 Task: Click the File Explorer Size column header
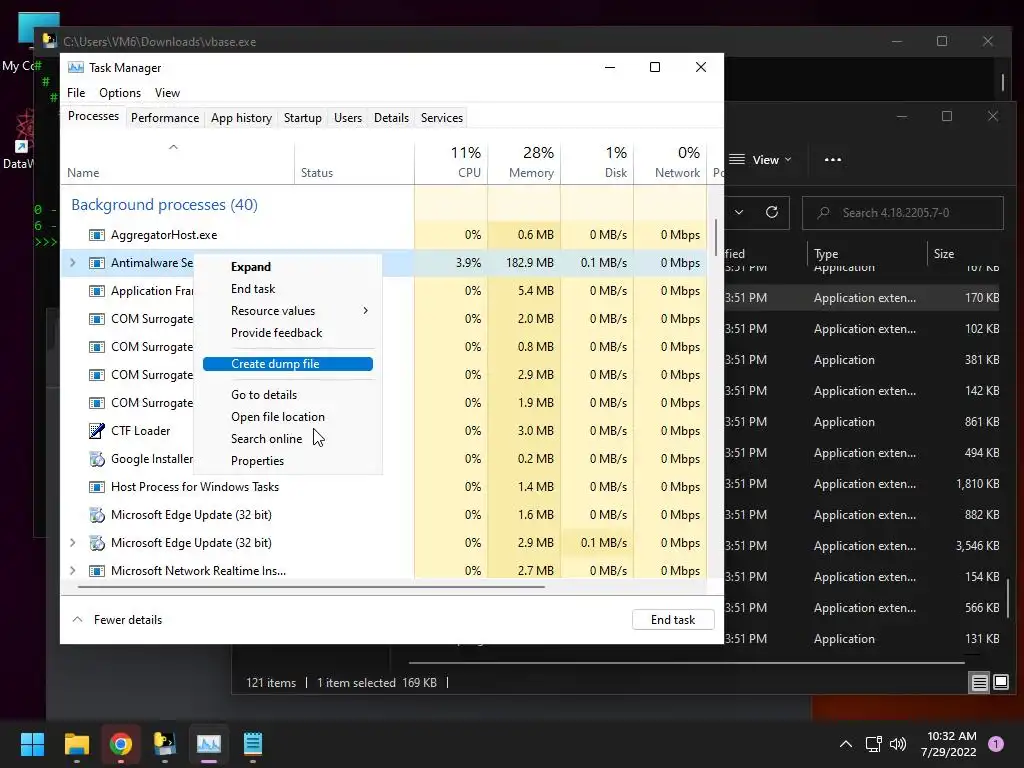tap(944, 253)
